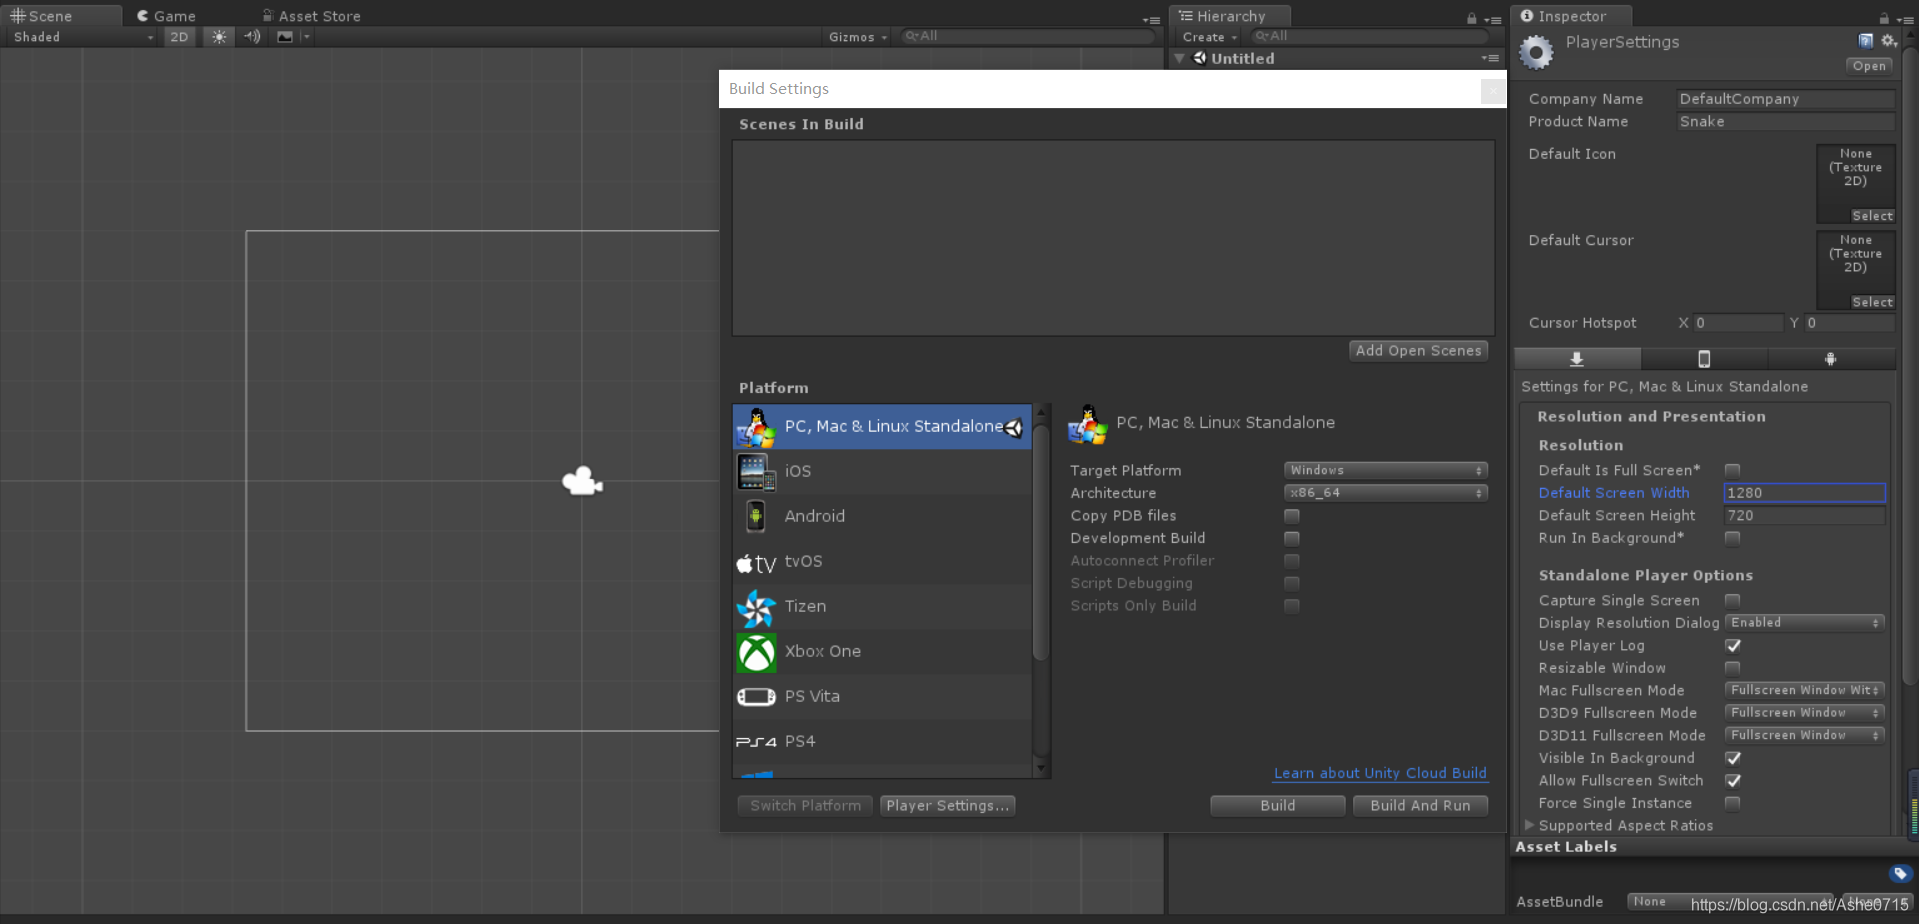
Task: Toggle Inspector lock icon
Action: pos(1884,18)
